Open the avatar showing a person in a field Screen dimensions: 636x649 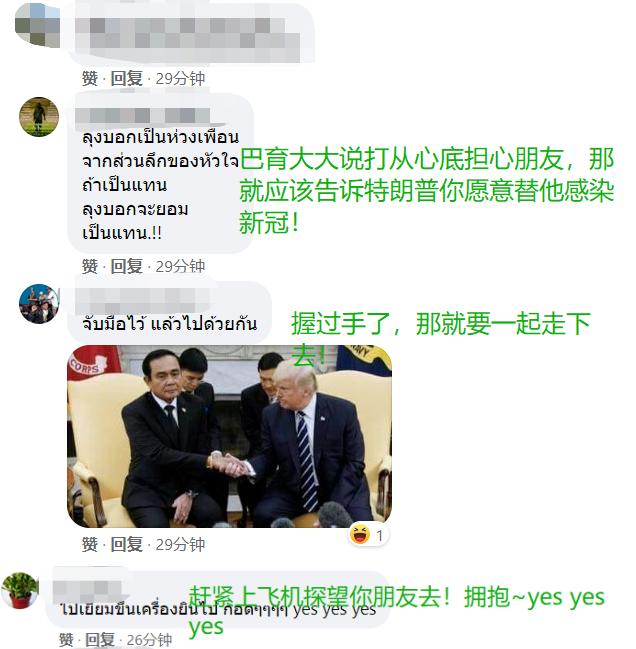coord(39,117)
